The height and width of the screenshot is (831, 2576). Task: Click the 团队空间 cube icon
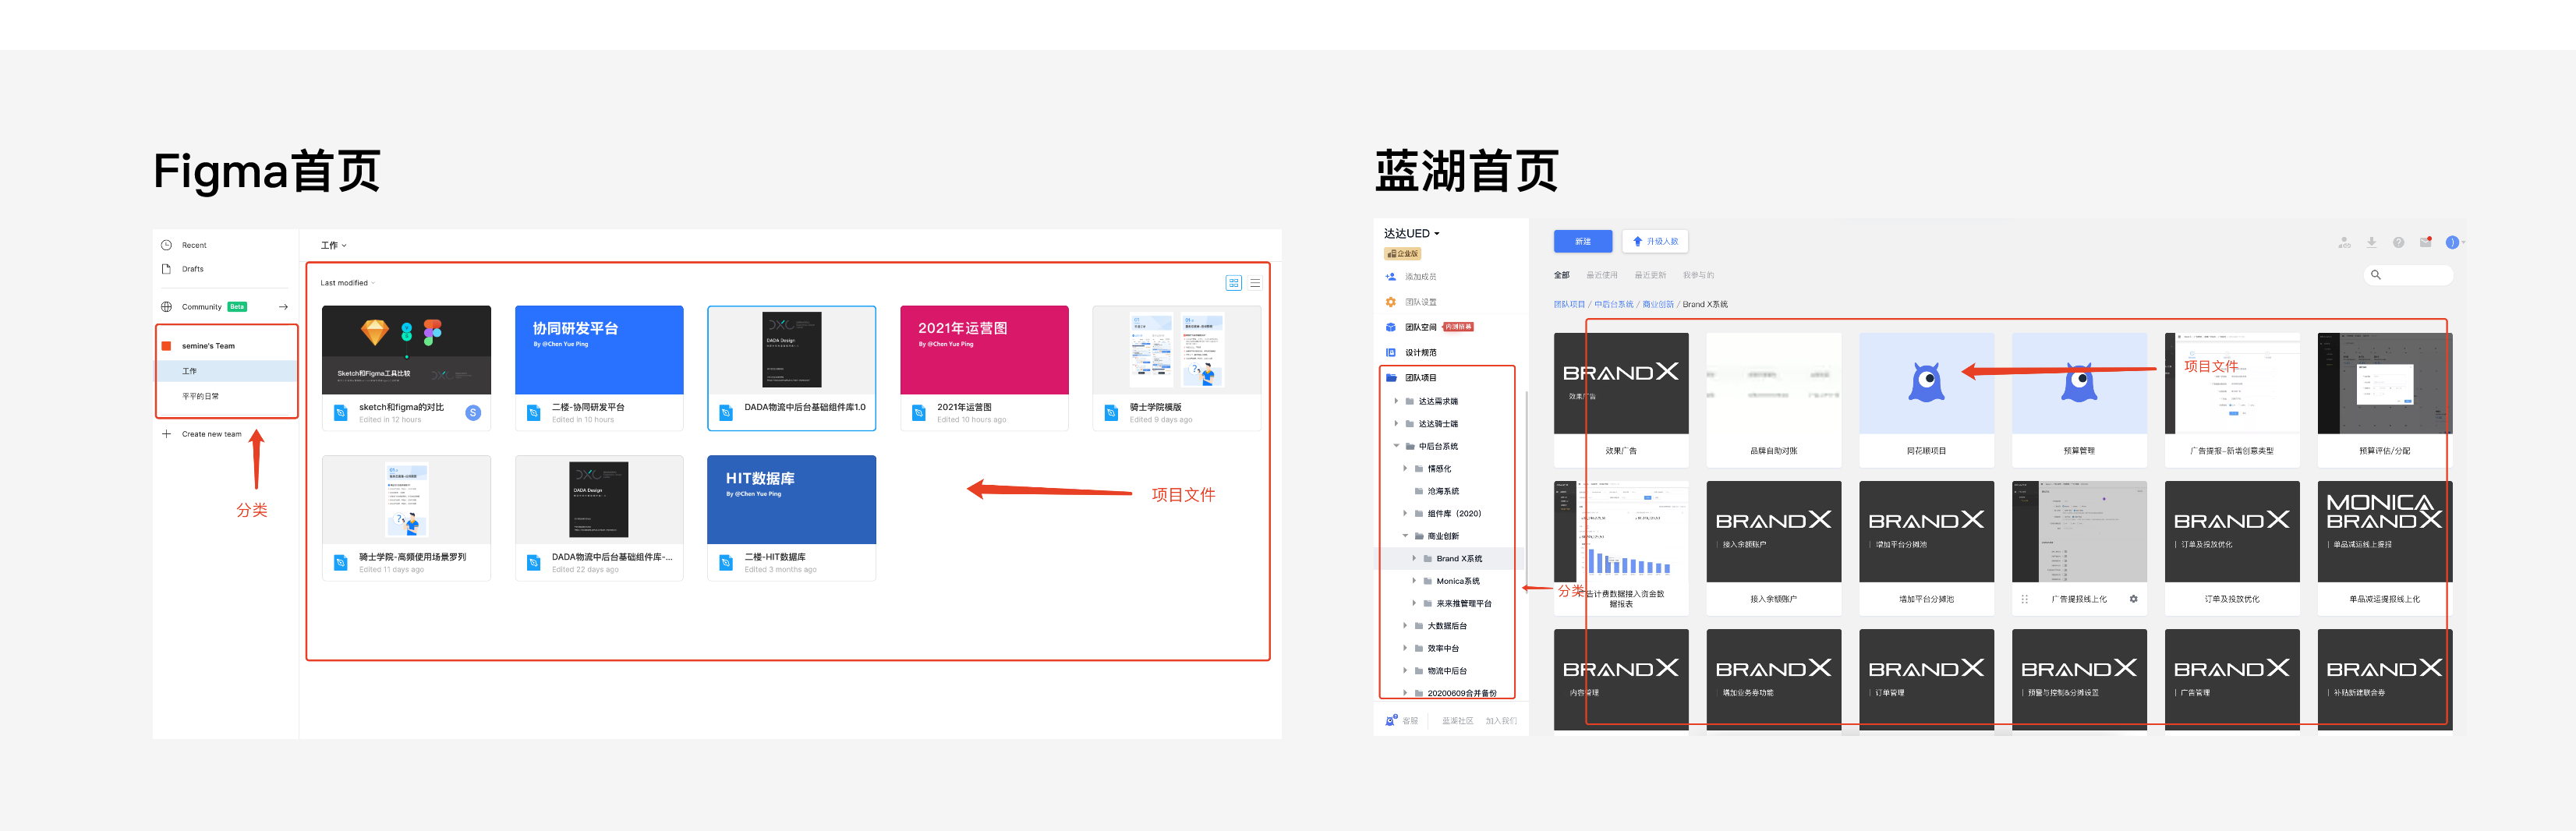coord(1390,327)
